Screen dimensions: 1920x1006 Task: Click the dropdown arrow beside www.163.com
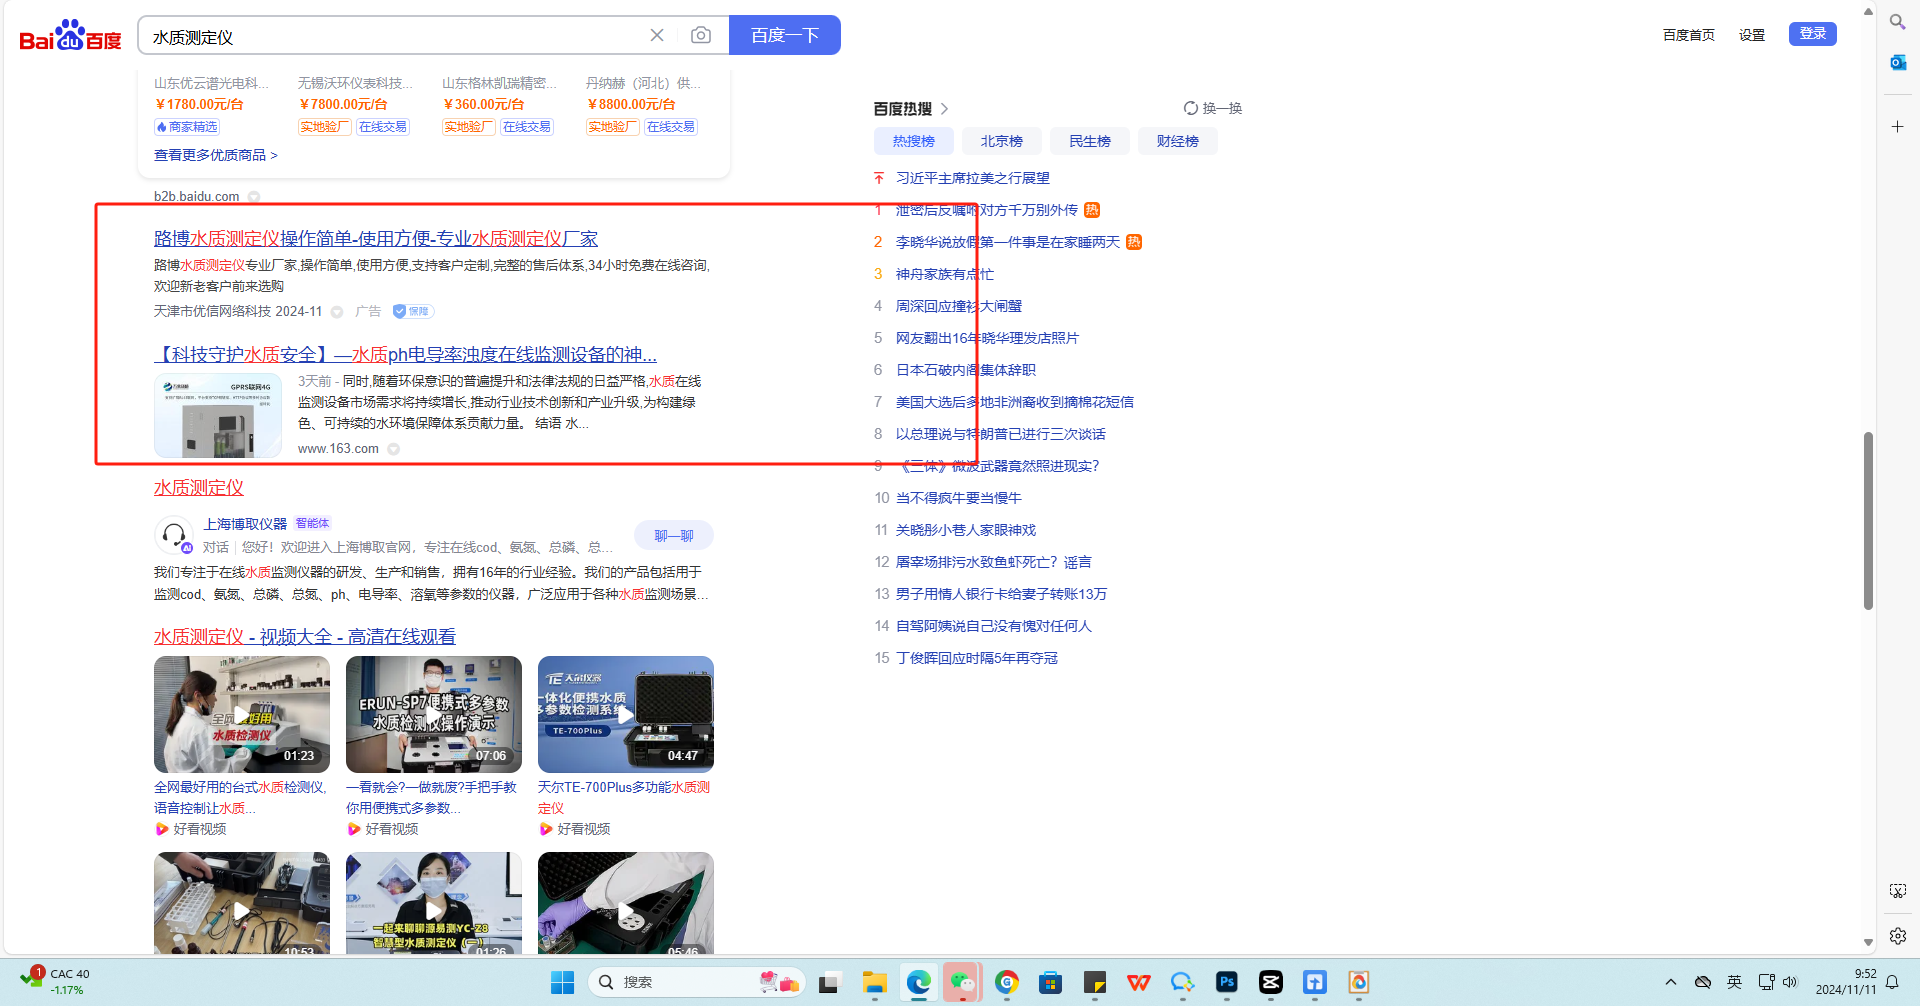coord(394,449)
